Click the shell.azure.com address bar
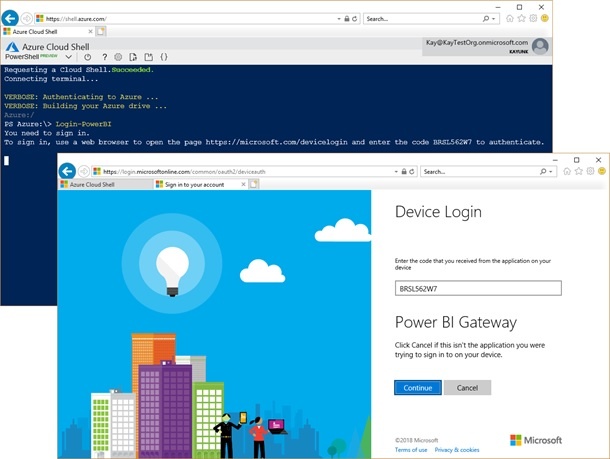The image size is (610, 459). click(x=187, y=19)
